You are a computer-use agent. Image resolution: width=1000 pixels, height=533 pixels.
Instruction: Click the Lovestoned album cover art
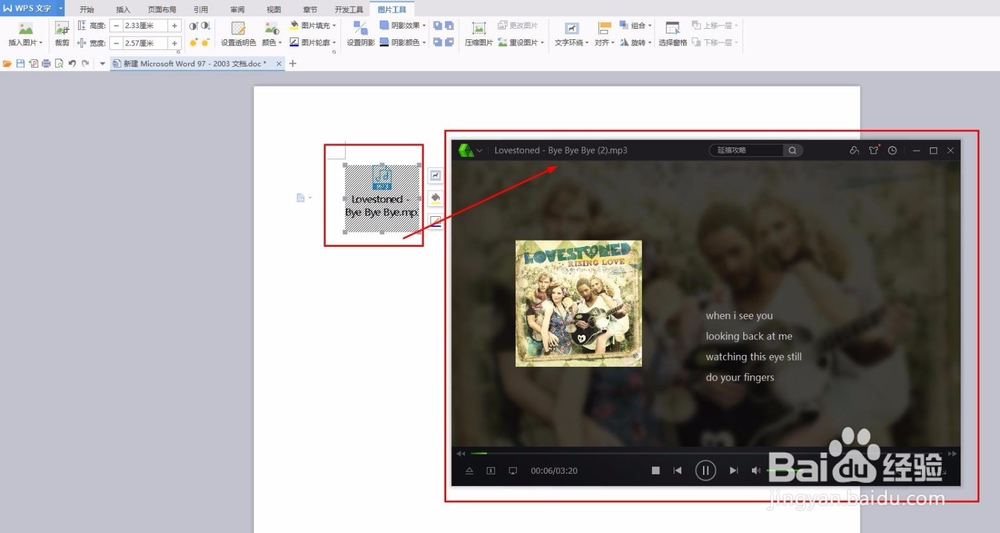[578, 303]
